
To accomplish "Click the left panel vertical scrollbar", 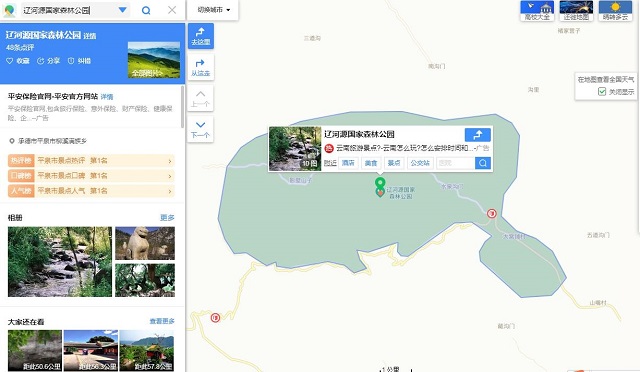I will point(182,107).
